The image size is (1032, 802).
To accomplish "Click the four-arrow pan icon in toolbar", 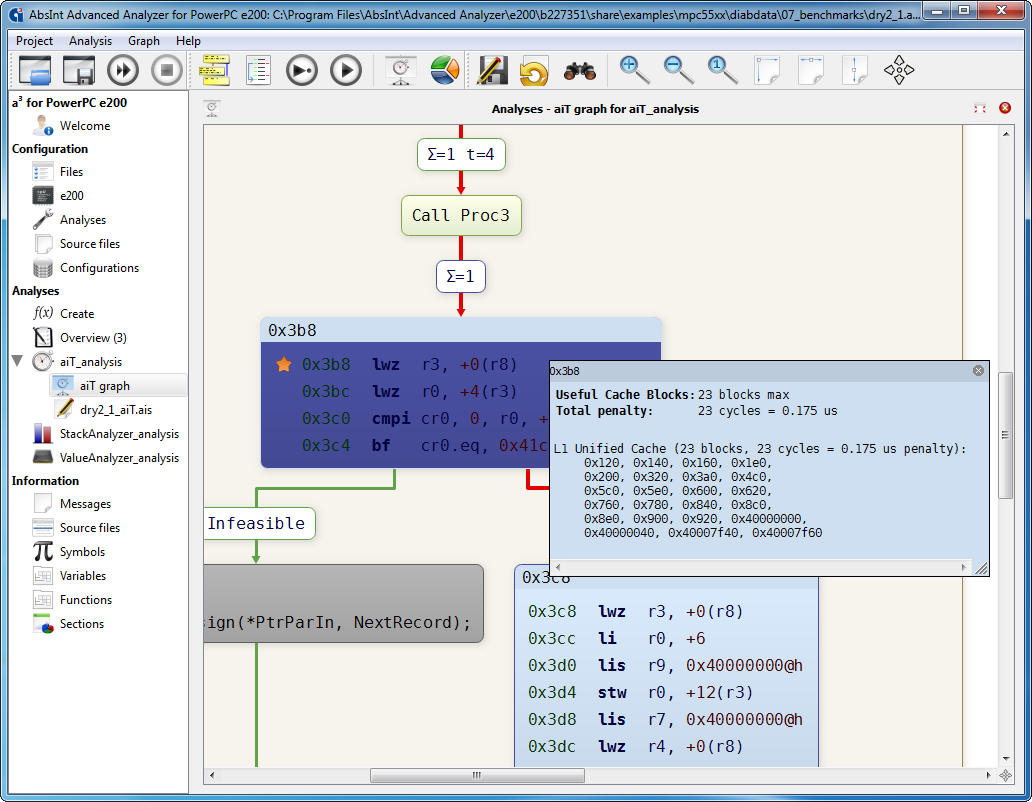I will (899, 70).
